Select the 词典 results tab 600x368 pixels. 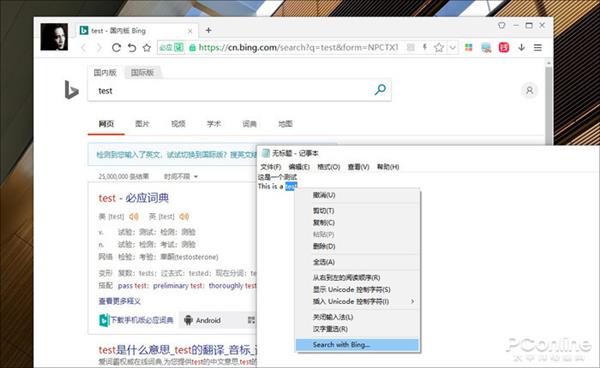point(249,124)
